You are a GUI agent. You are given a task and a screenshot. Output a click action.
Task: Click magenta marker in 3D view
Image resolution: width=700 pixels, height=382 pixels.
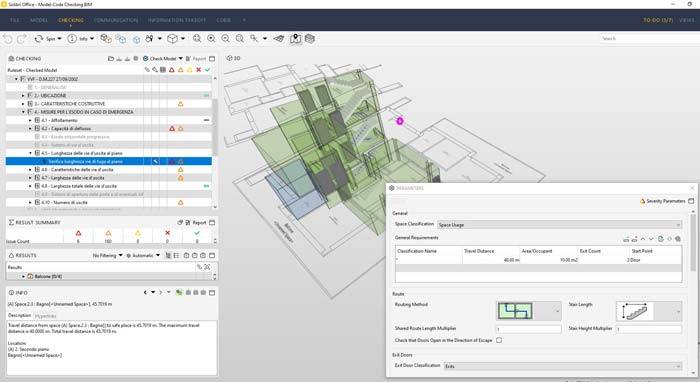coord(400,121)
